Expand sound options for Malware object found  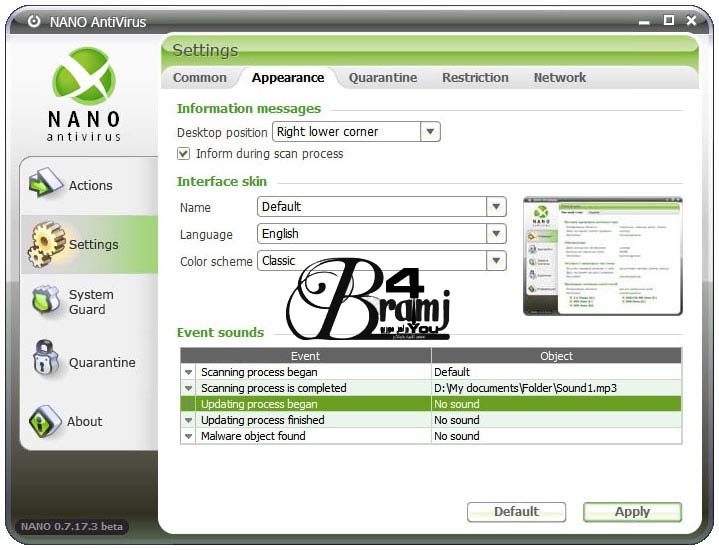pyautogui.click(x=188, y=436)
